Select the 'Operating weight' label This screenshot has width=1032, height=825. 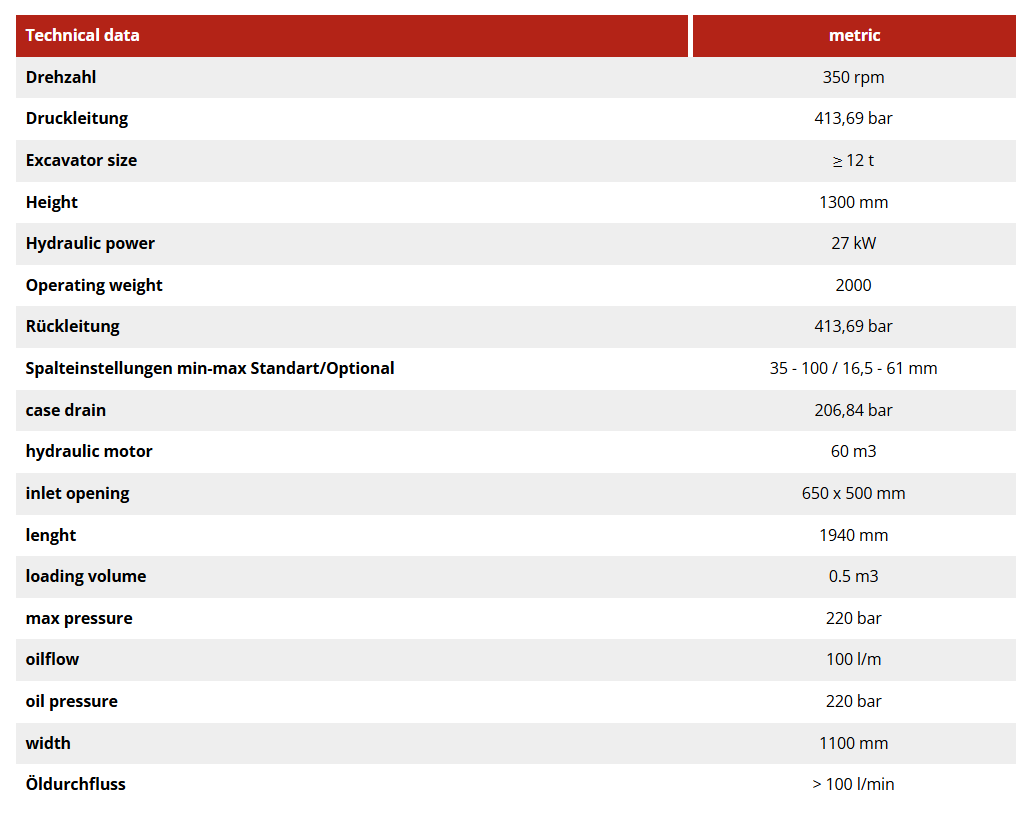(x=93, y=285)
